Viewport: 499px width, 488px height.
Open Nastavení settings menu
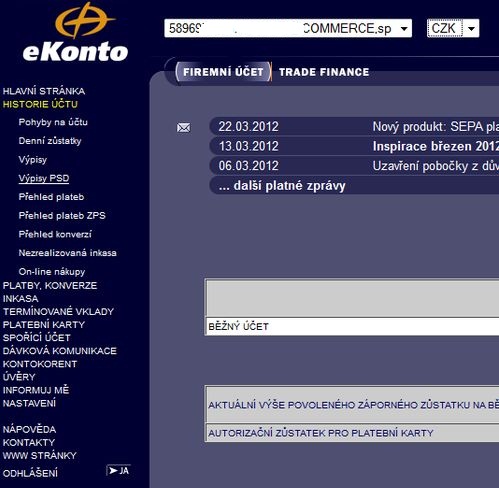29,403
